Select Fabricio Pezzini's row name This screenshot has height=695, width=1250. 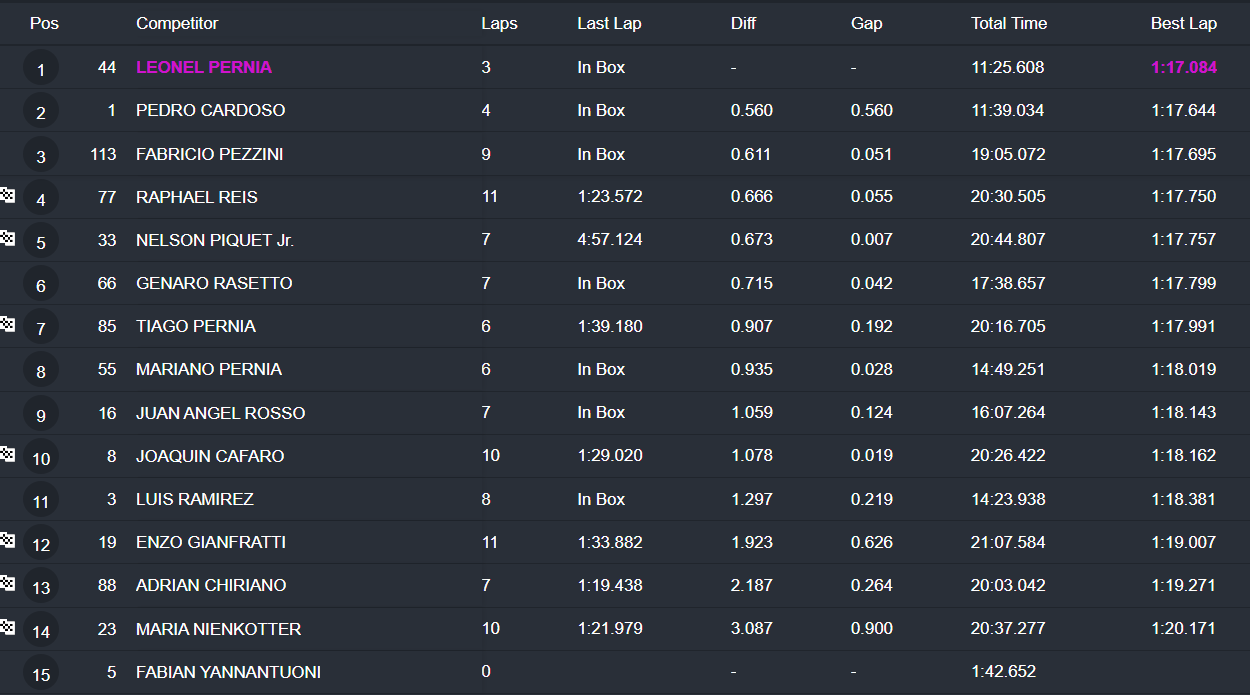click(x=209, y=154)
